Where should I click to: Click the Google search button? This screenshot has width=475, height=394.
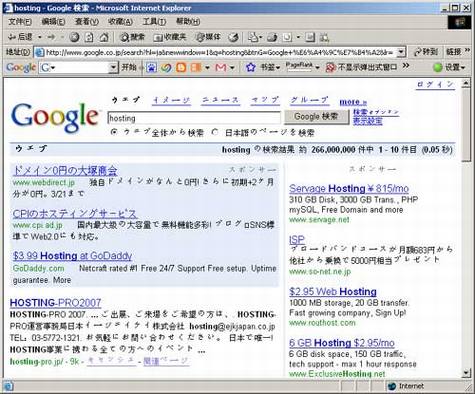pyautogui.click(x=316, y=117)
